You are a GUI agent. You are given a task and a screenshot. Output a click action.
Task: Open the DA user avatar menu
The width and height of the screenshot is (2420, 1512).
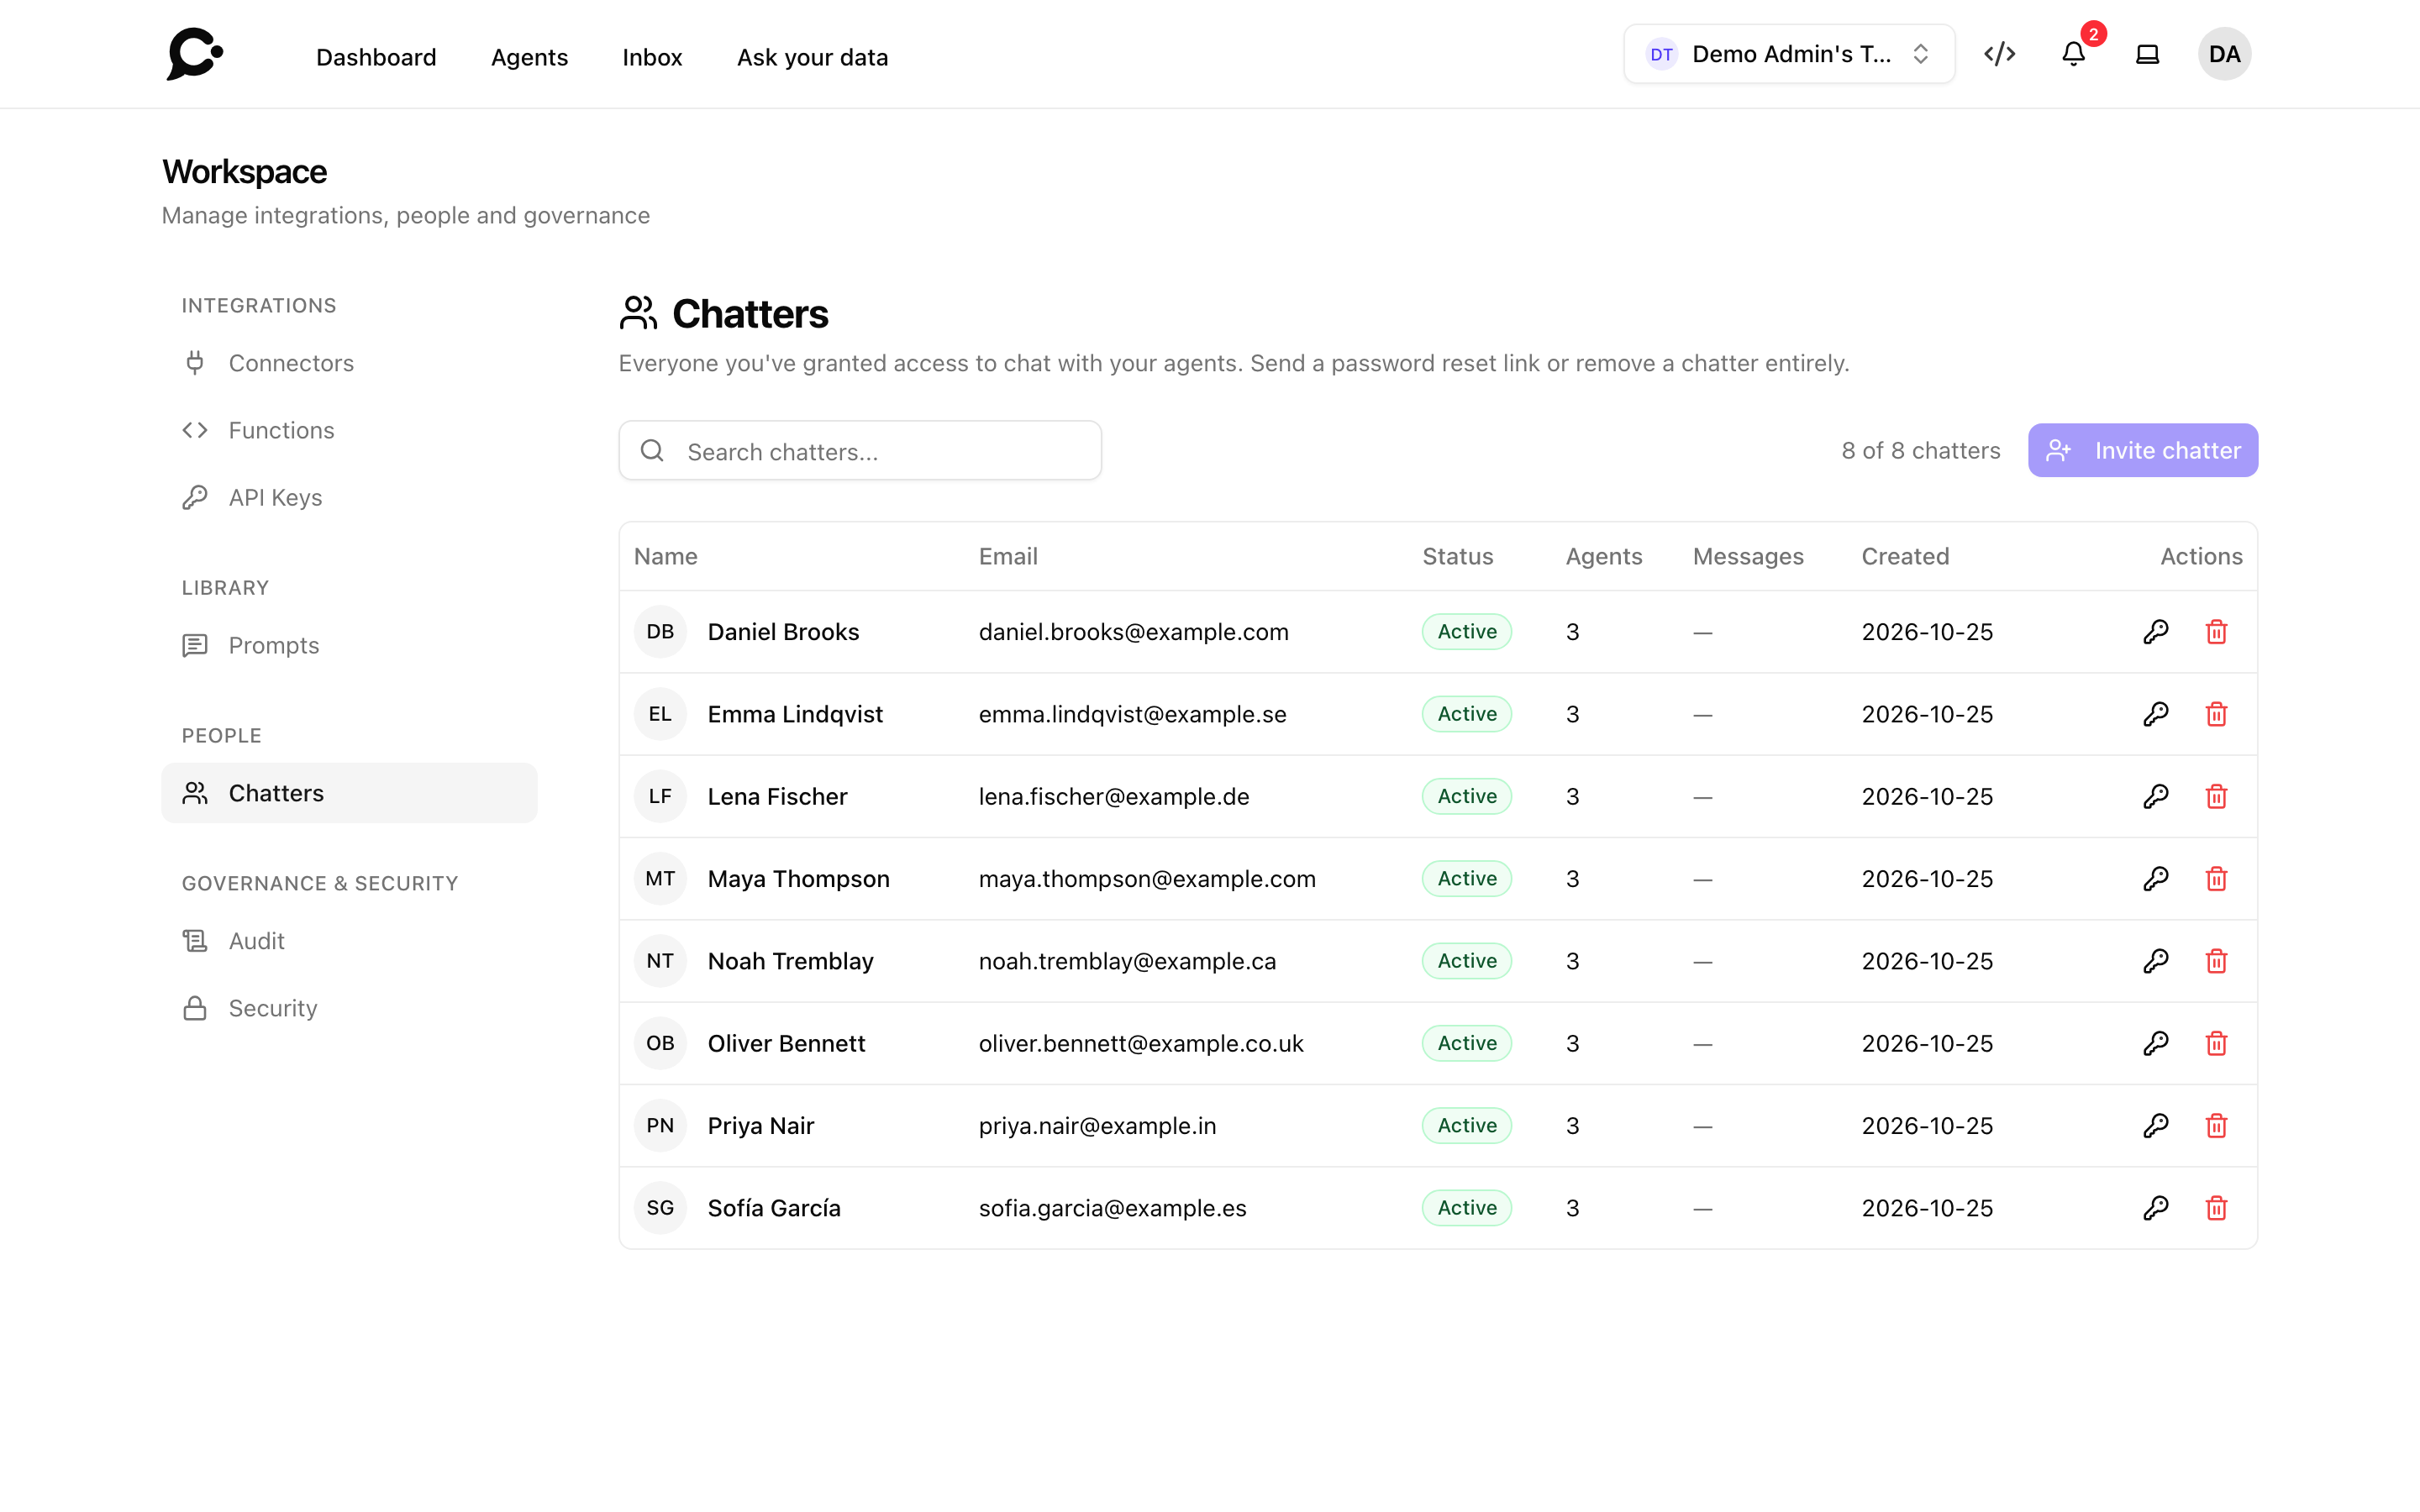[x=2224, y=54]
